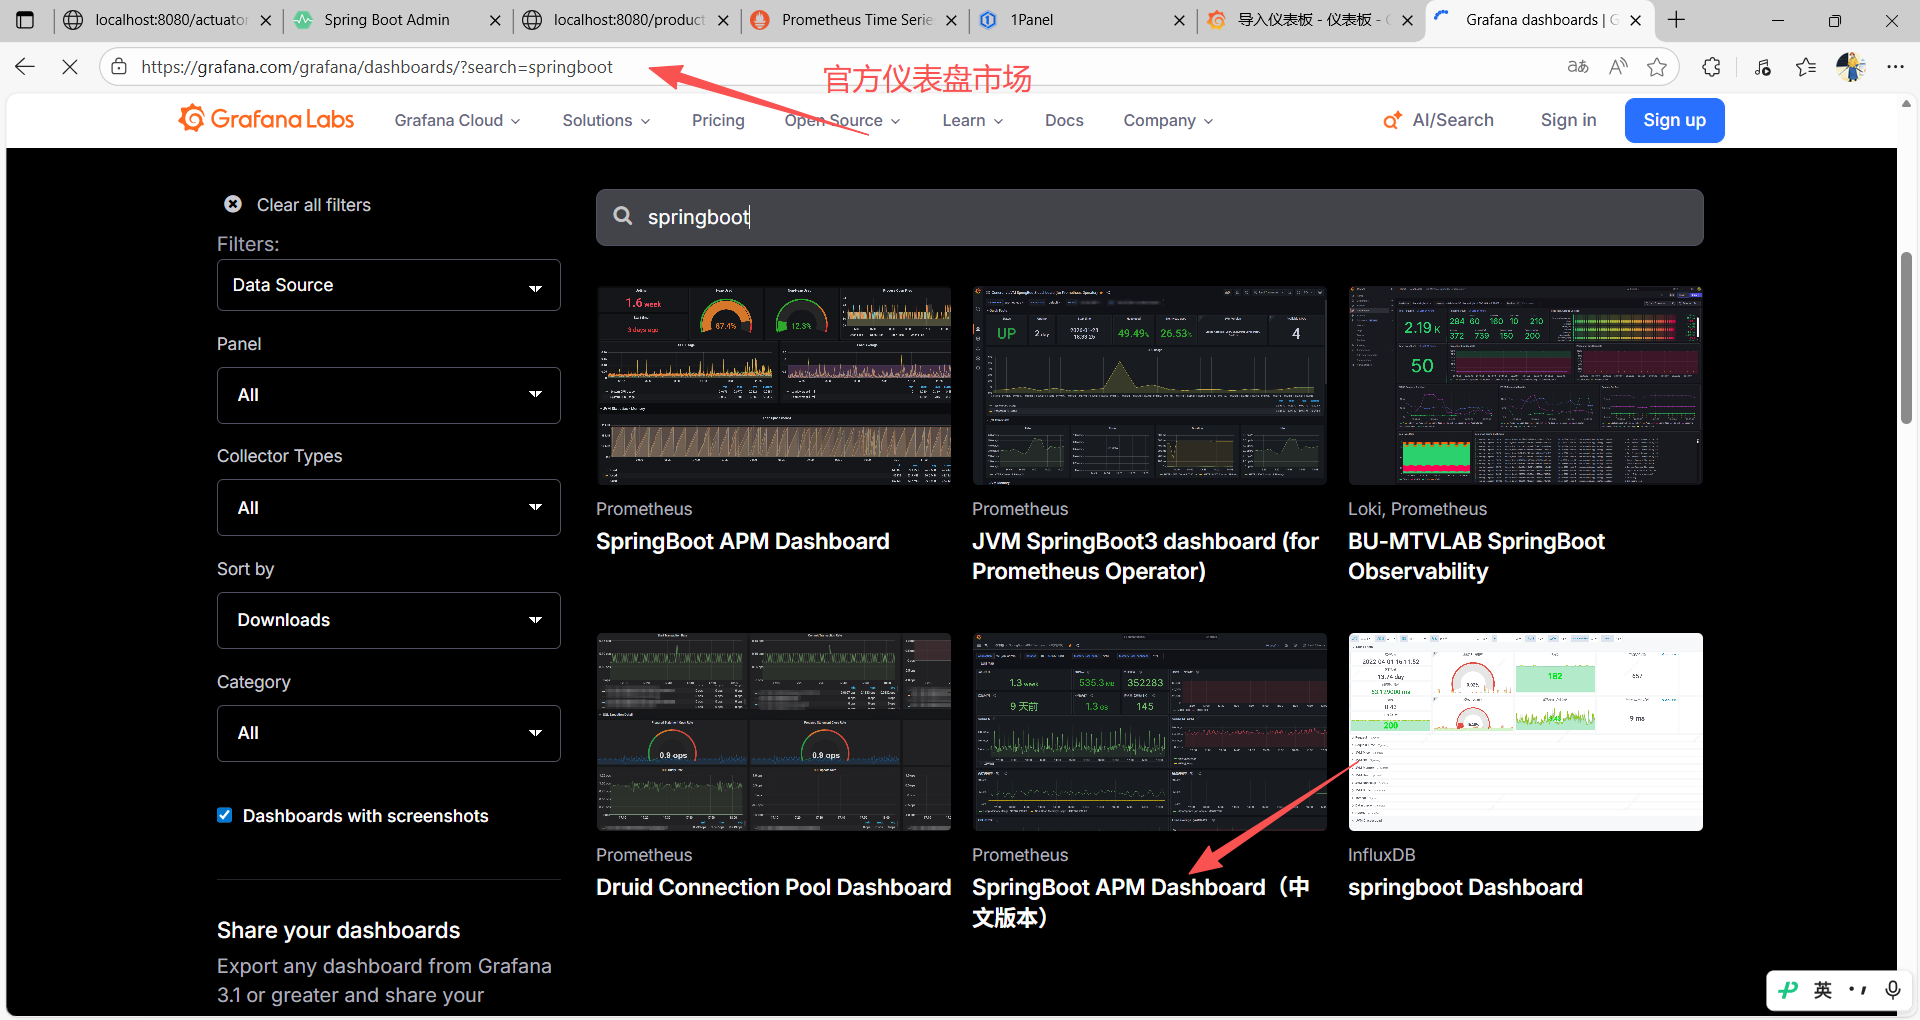Open the Pricing page
1920x1020 pixels.
(x=718, y=120)
